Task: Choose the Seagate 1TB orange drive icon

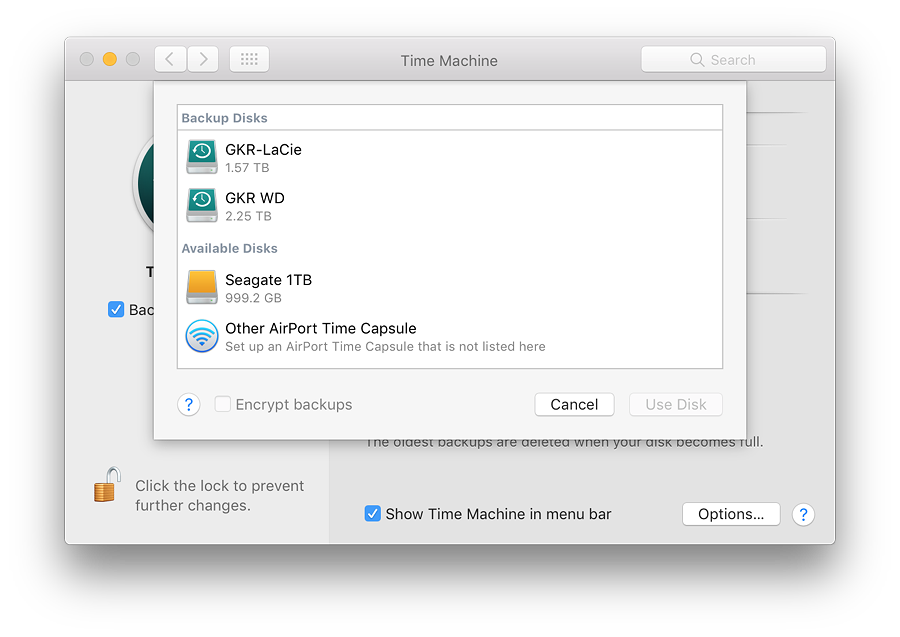Action: coord(202,287)
